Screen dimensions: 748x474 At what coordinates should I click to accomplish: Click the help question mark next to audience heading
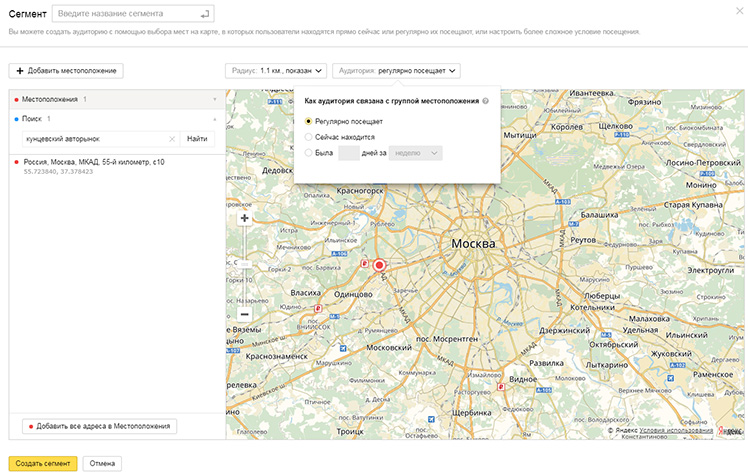point(486,101)
